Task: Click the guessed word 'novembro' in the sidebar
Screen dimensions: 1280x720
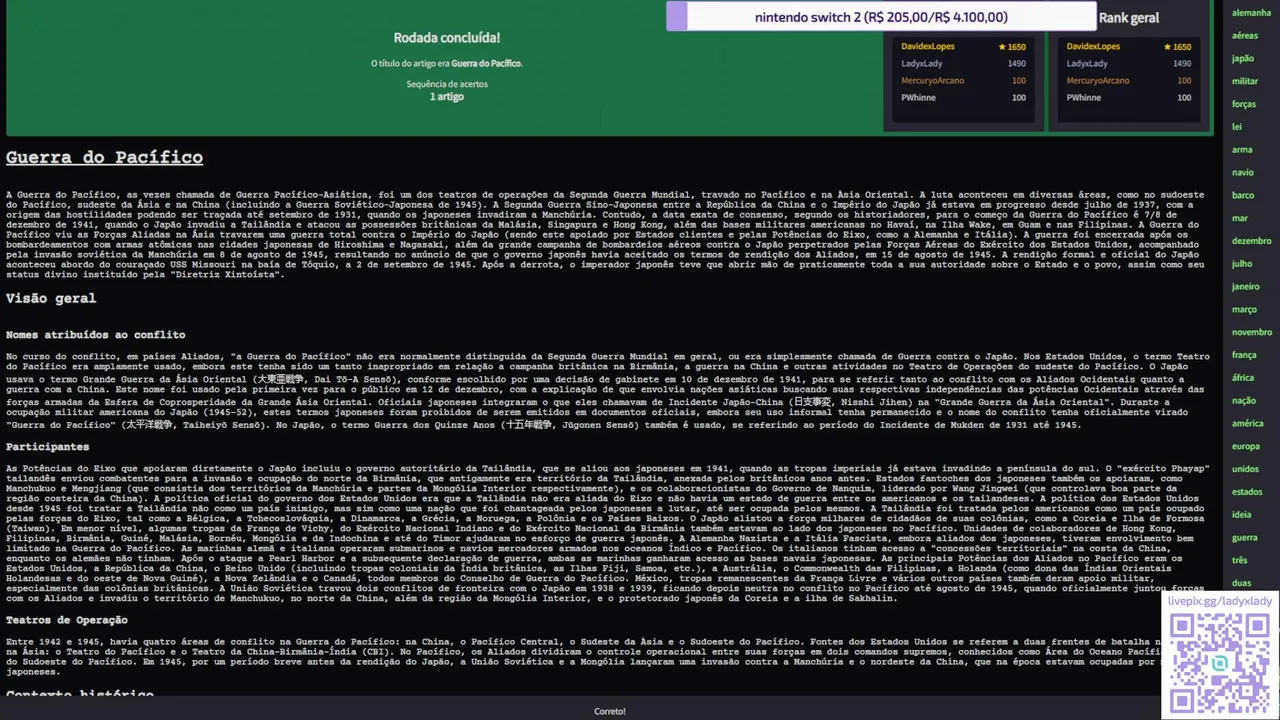Action: pyautogui.click(x=1252, y=332)
